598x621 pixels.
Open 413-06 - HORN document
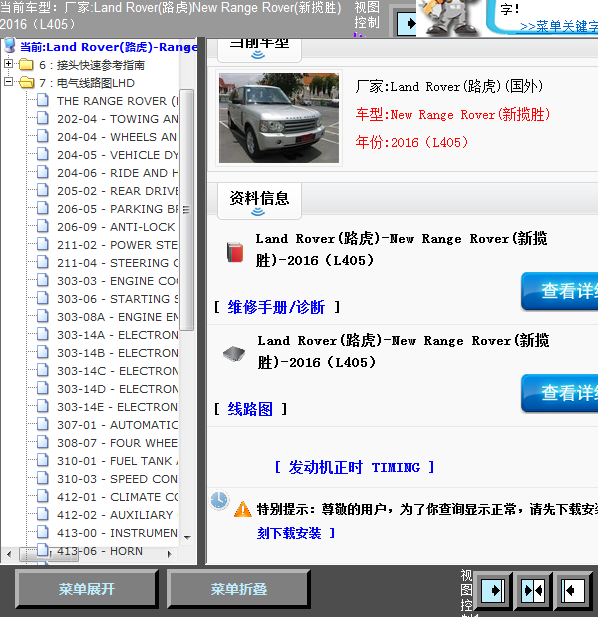pyautogui.click(x=100, y=551)
